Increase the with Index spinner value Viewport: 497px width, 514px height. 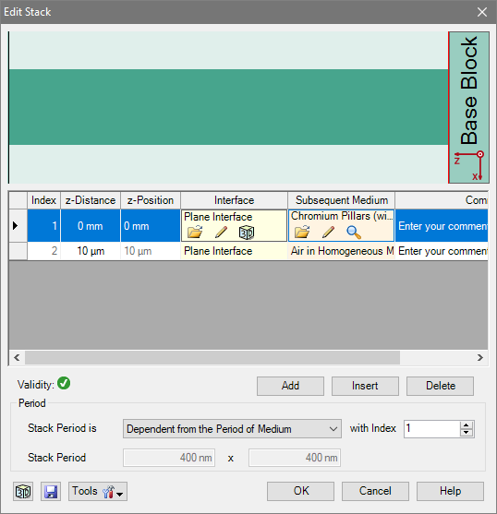(x=466, y=425)
